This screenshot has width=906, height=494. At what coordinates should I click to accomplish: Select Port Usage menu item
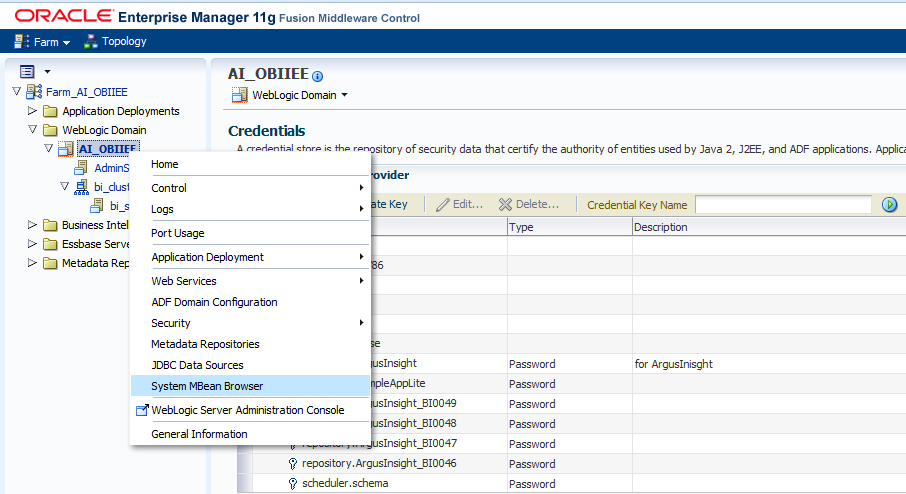point(250,233)
